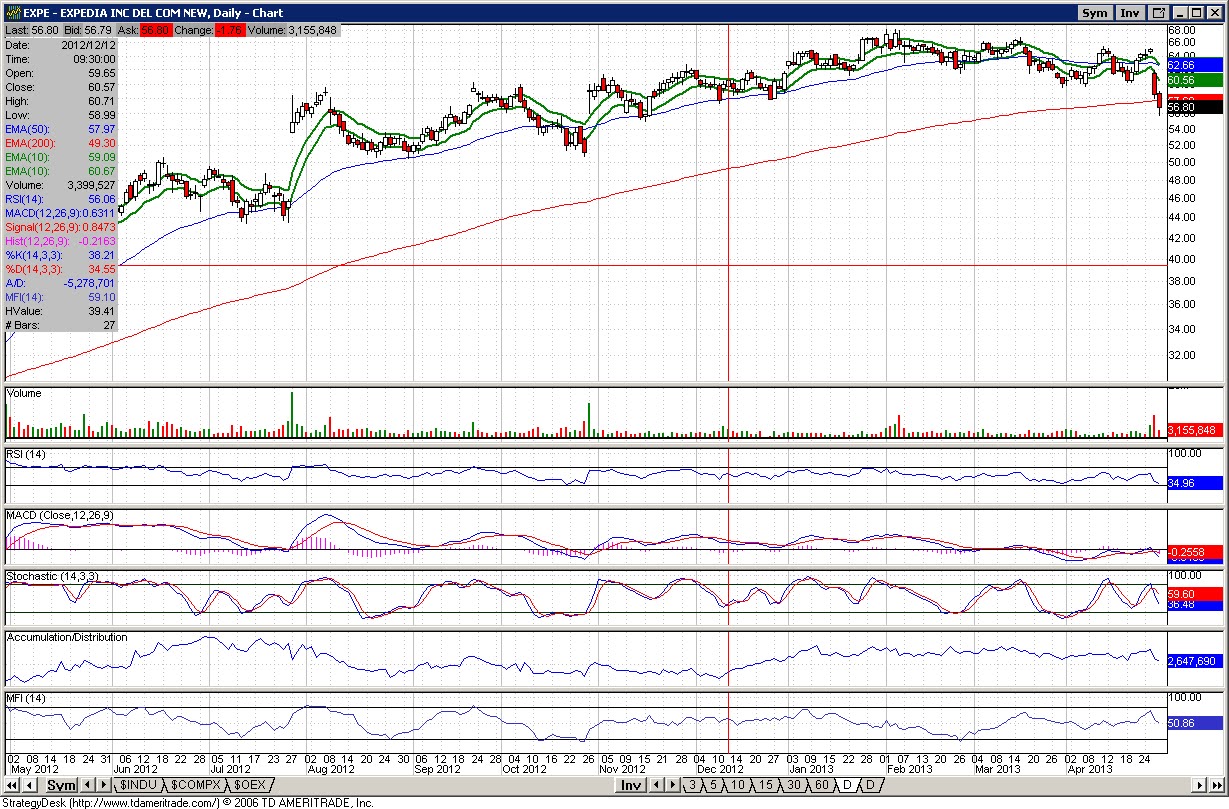Screen dimensions: 1229x809
Task: Select the 5 minute interval tab
Action: coord(713,785)
